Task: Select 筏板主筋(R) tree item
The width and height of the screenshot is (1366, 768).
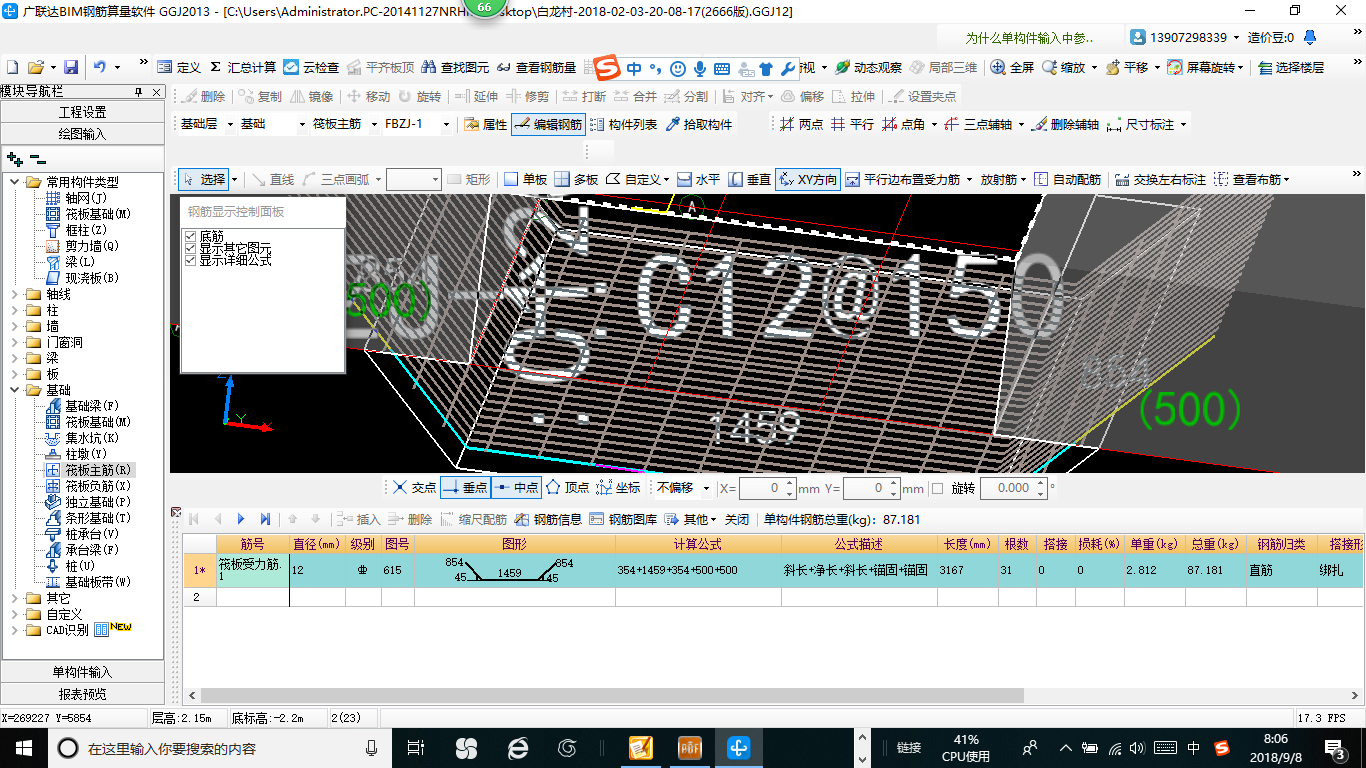Action: pyautogui.click(x=98, y=470)
